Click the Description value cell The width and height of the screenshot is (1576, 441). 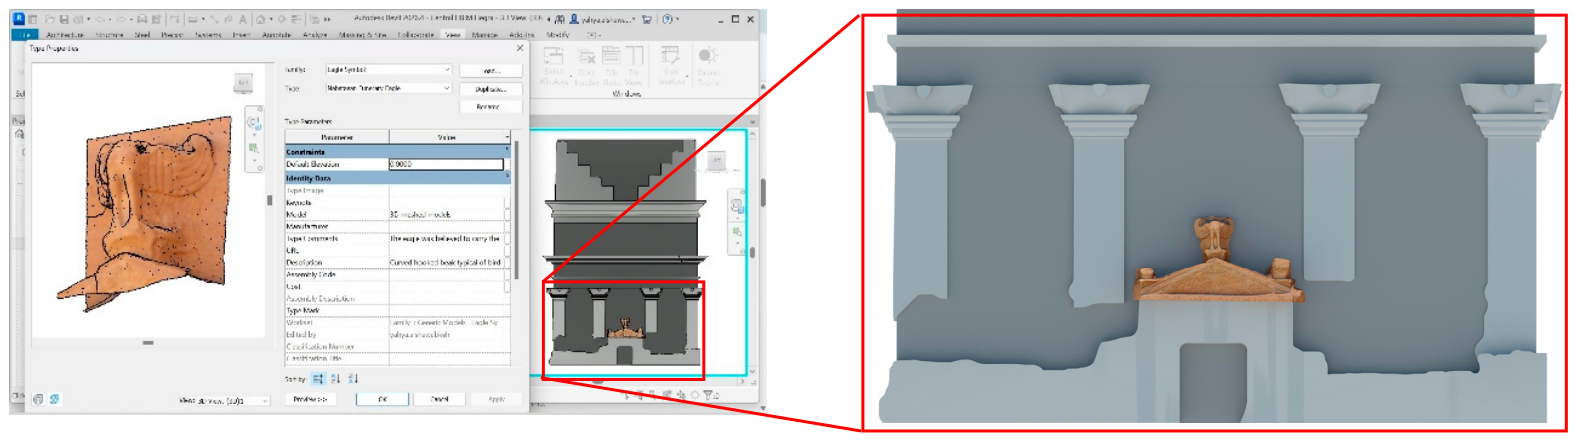pyautogui.click(x=446, y=262)
